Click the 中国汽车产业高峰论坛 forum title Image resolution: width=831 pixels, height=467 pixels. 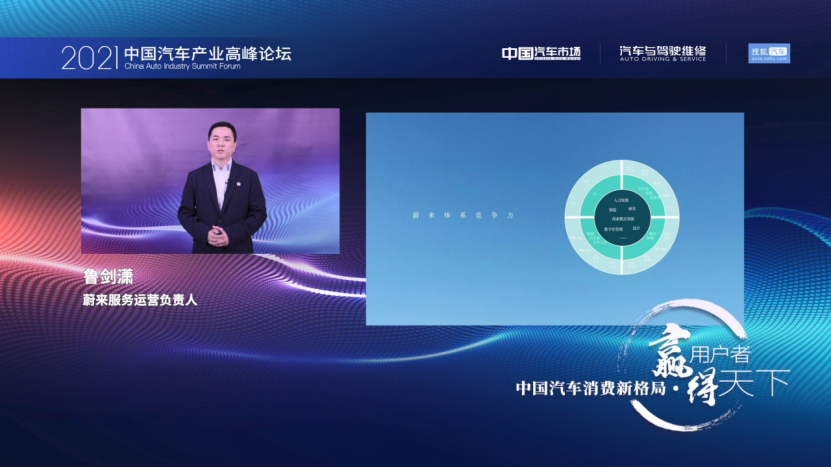tap(208, 51)
